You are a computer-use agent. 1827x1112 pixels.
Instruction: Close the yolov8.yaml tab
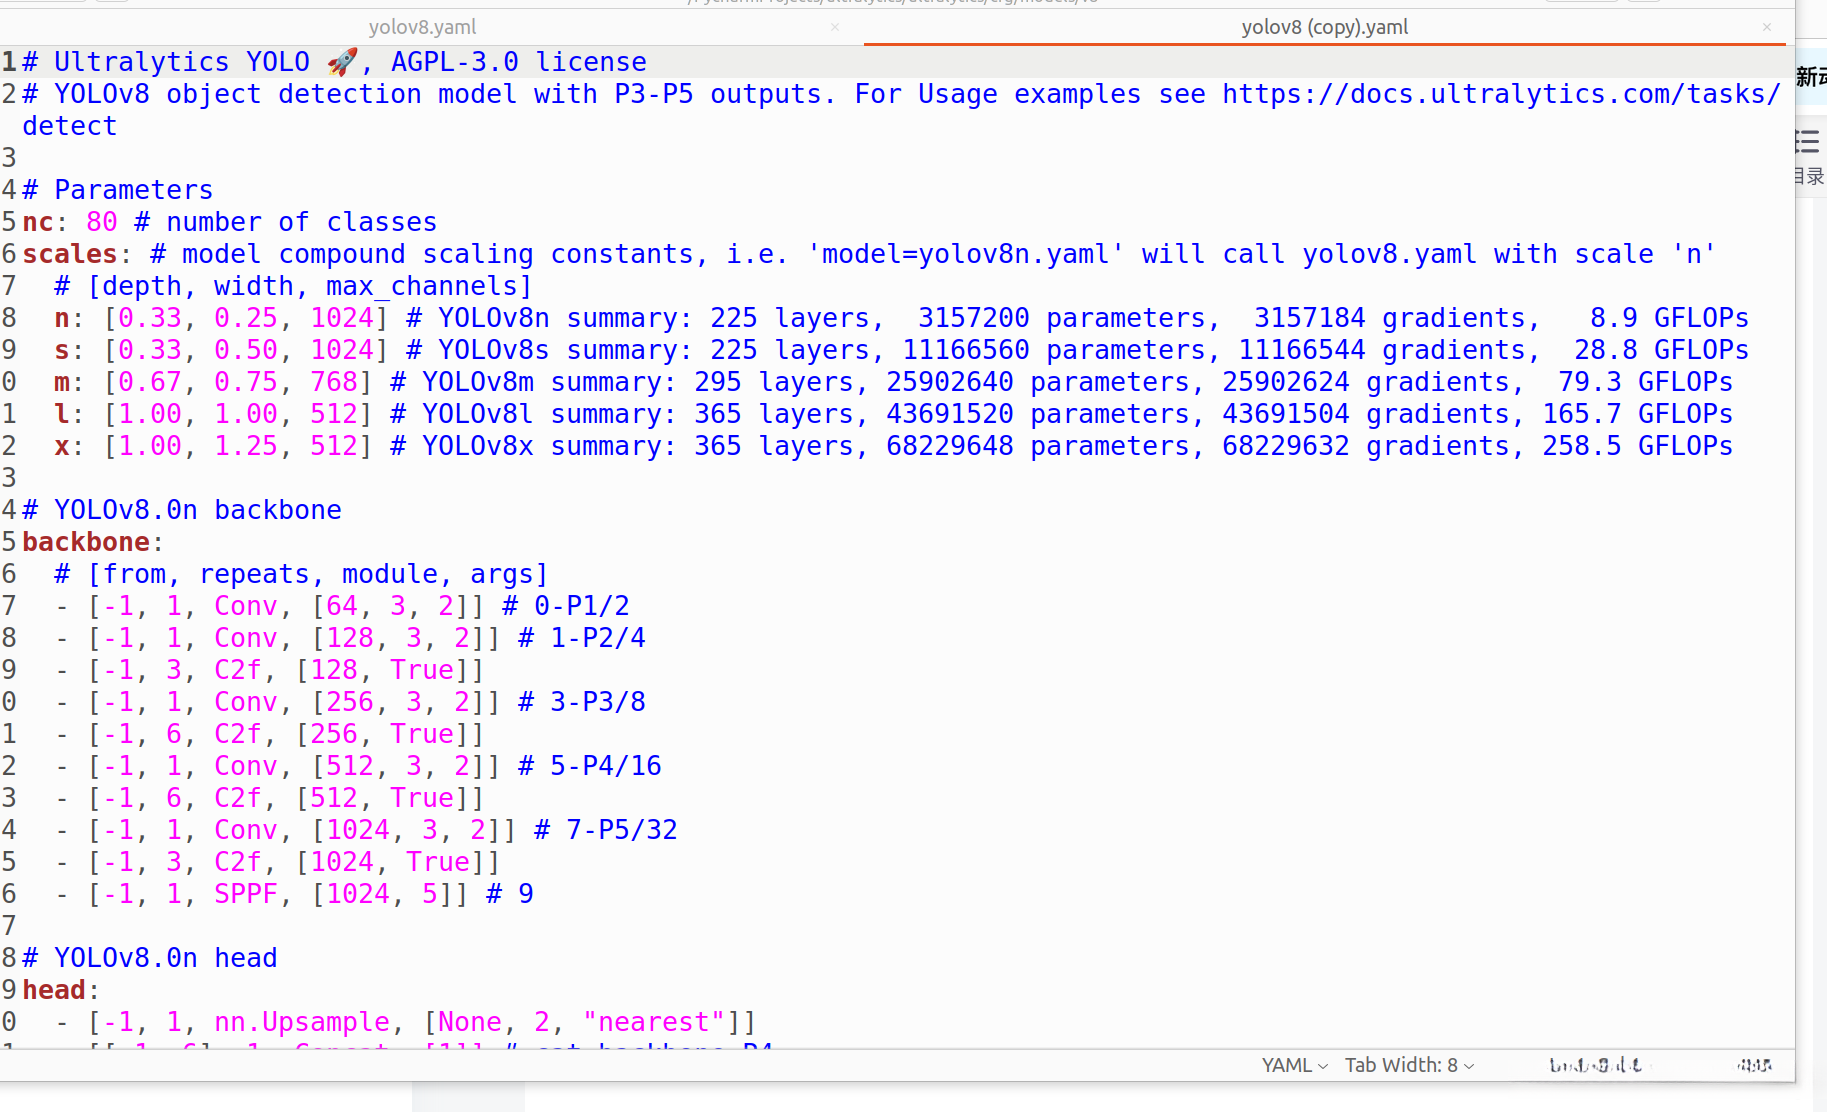(835, 27)
